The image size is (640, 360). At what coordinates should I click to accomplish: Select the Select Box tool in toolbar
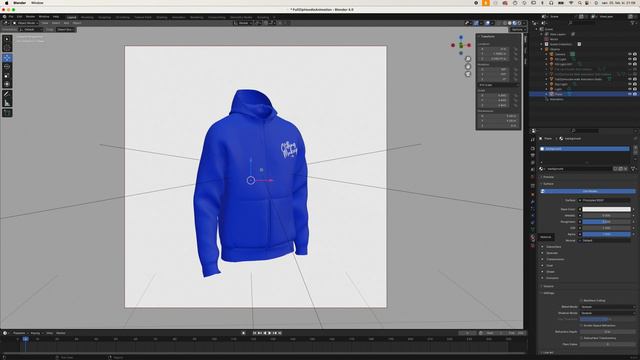pyautogui.click(x=7, y=39)
